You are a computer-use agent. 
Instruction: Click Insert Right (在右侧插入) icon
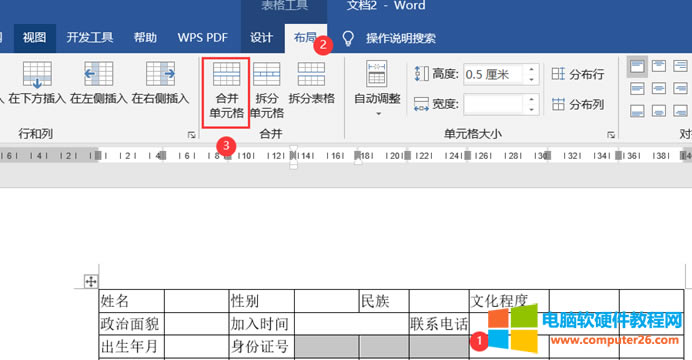(x=160, y=74)
